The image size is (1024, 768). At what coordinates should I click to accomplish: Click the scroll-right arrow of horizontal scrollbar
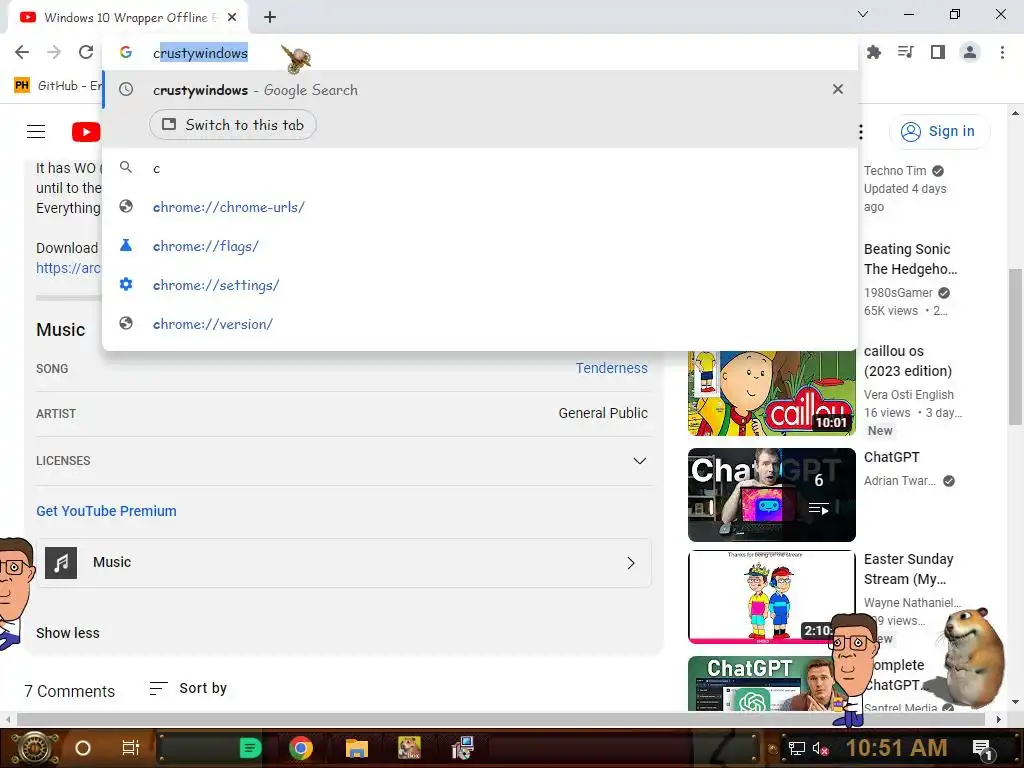[x=998, y=719]
